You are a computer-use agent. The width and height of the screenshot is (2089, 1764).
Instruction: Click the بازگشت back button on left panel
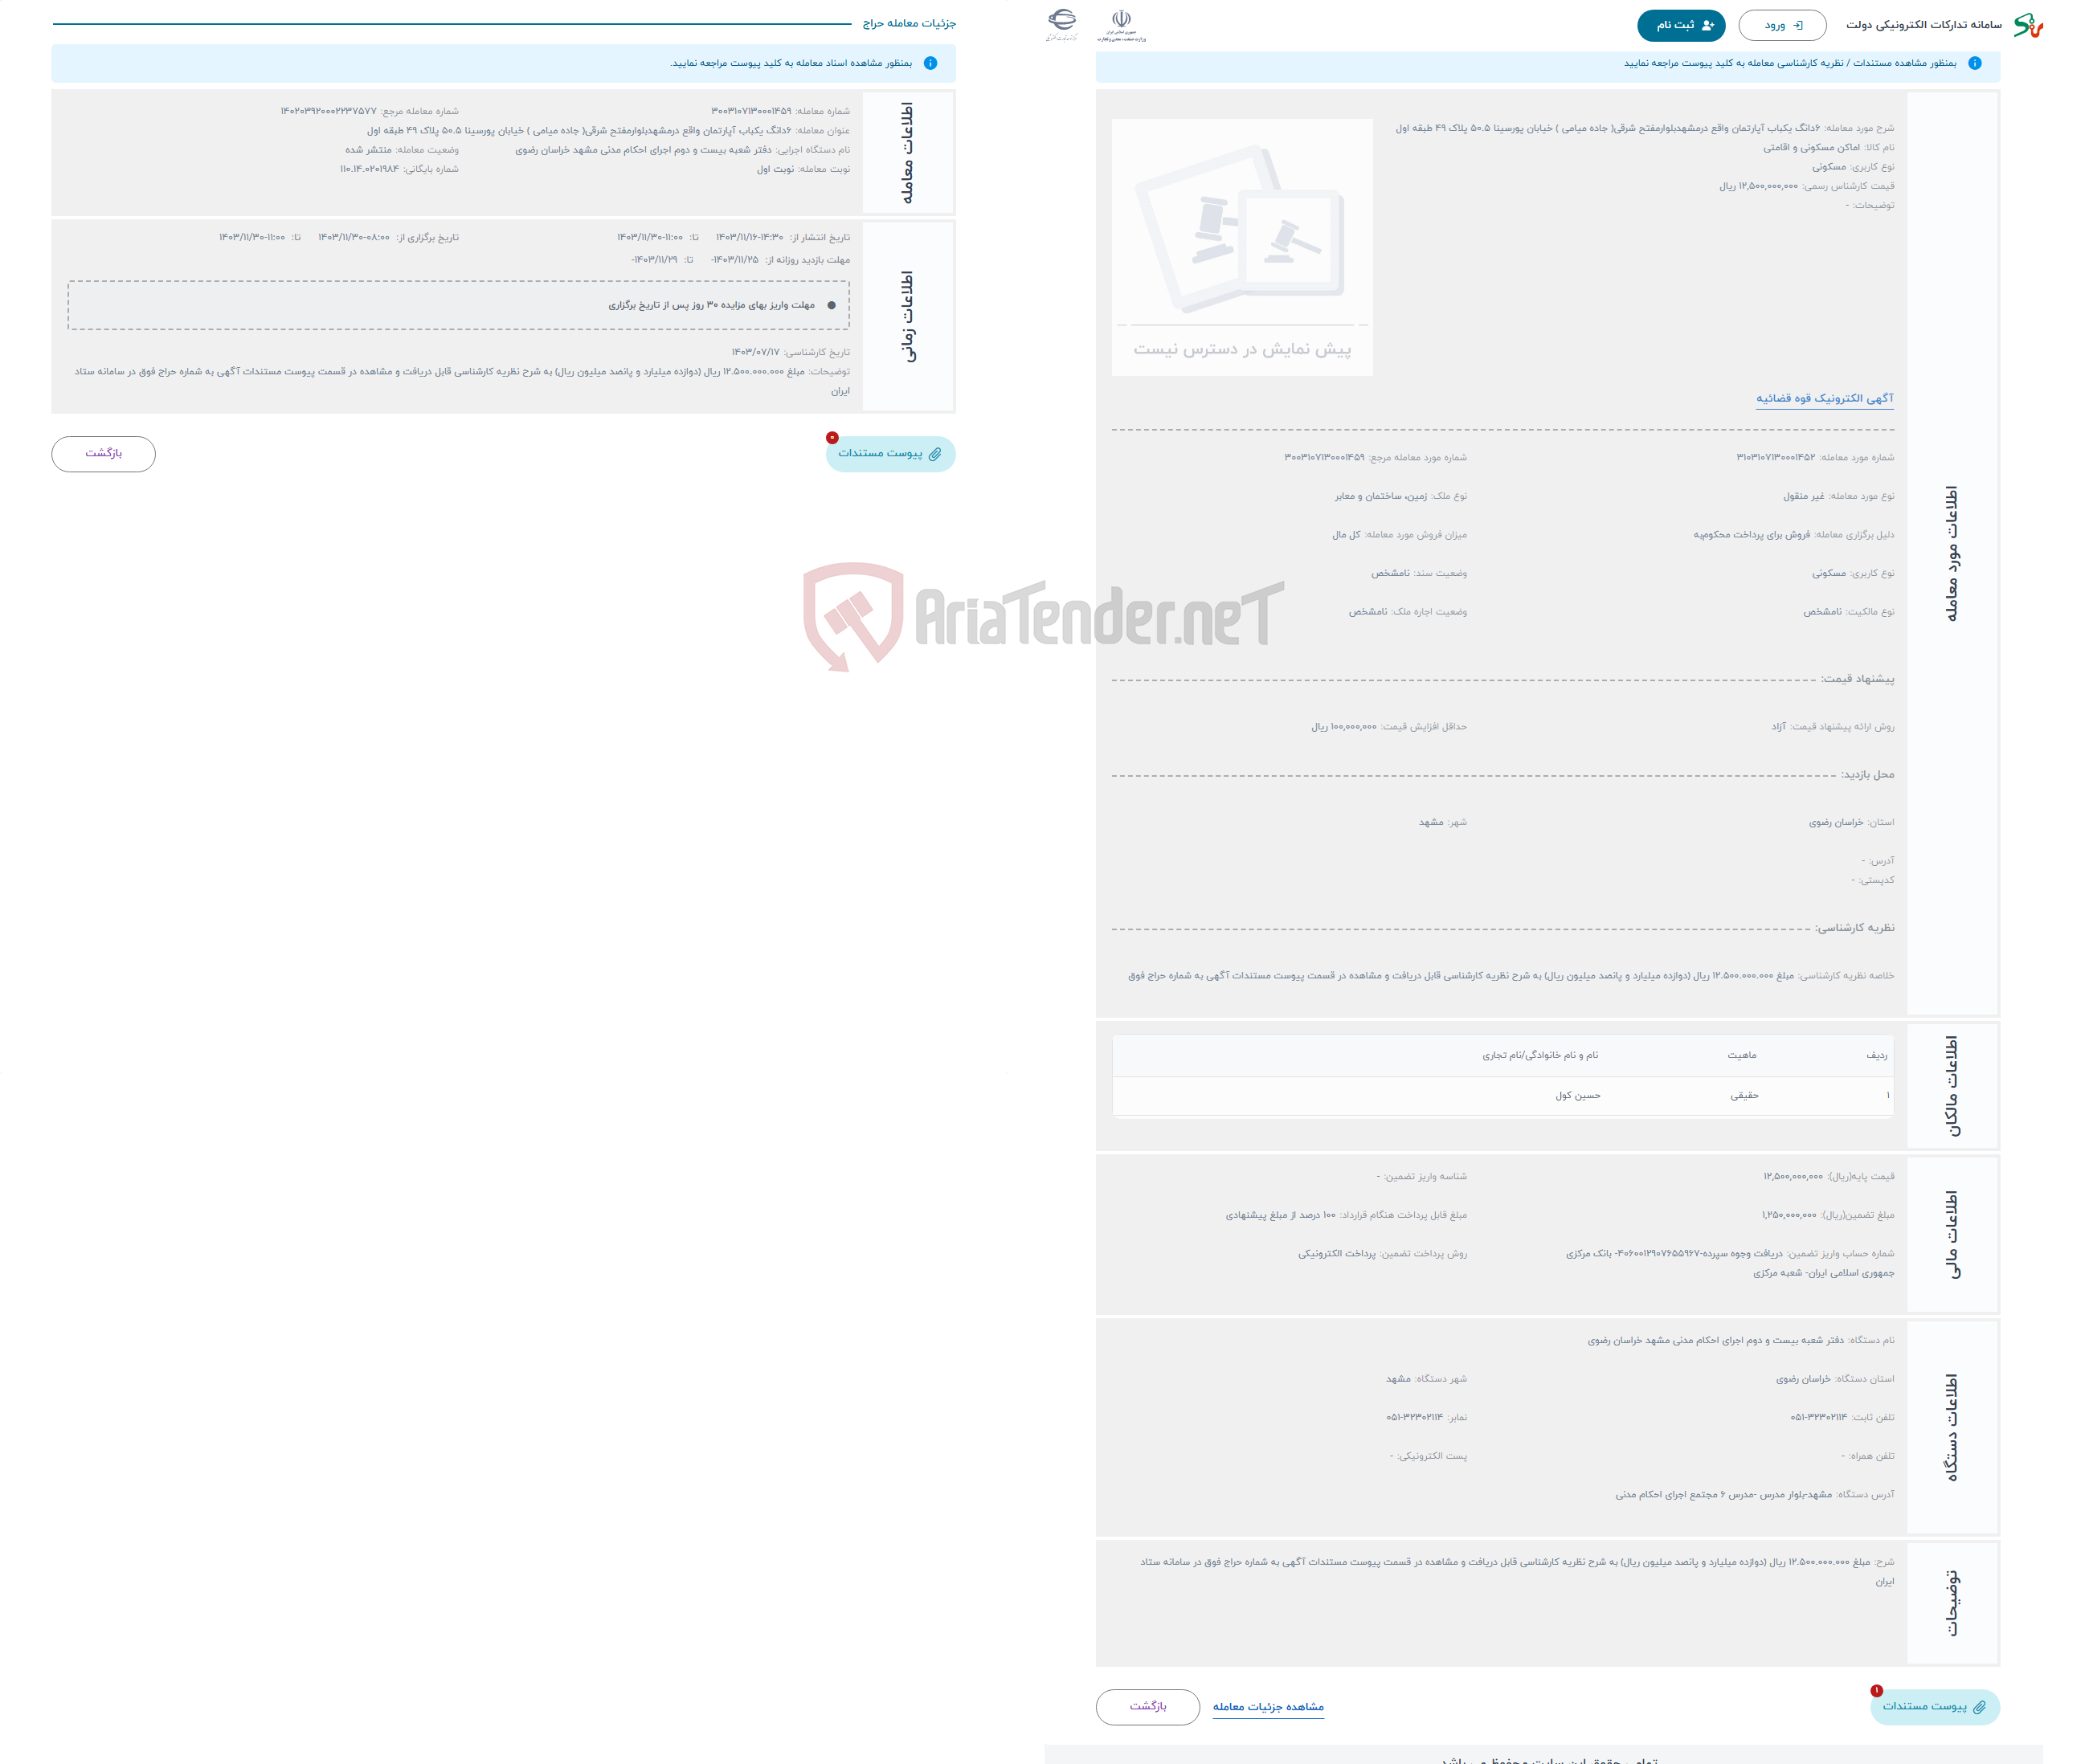coord(101,455)
